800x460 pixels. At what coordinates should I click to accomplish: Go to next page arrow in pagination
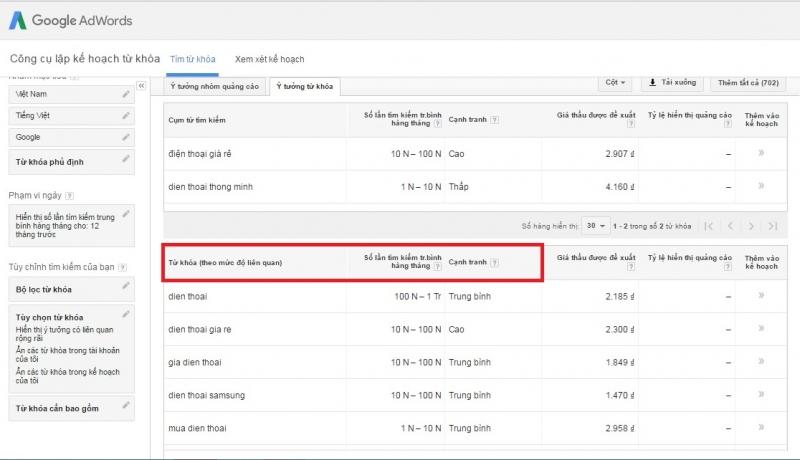point(751,226)
